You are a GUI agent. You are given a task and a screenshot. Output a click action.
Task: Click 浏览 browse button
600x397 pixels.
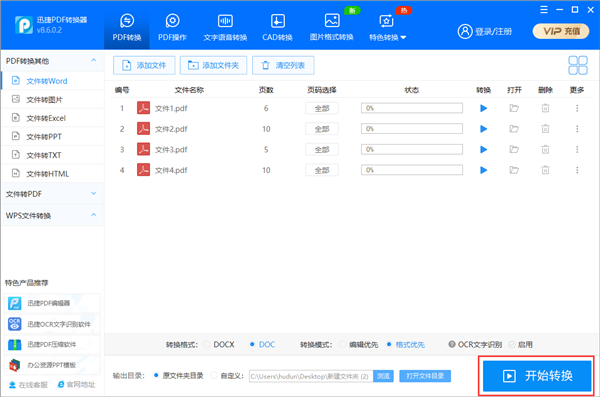(x=383, y=376)
